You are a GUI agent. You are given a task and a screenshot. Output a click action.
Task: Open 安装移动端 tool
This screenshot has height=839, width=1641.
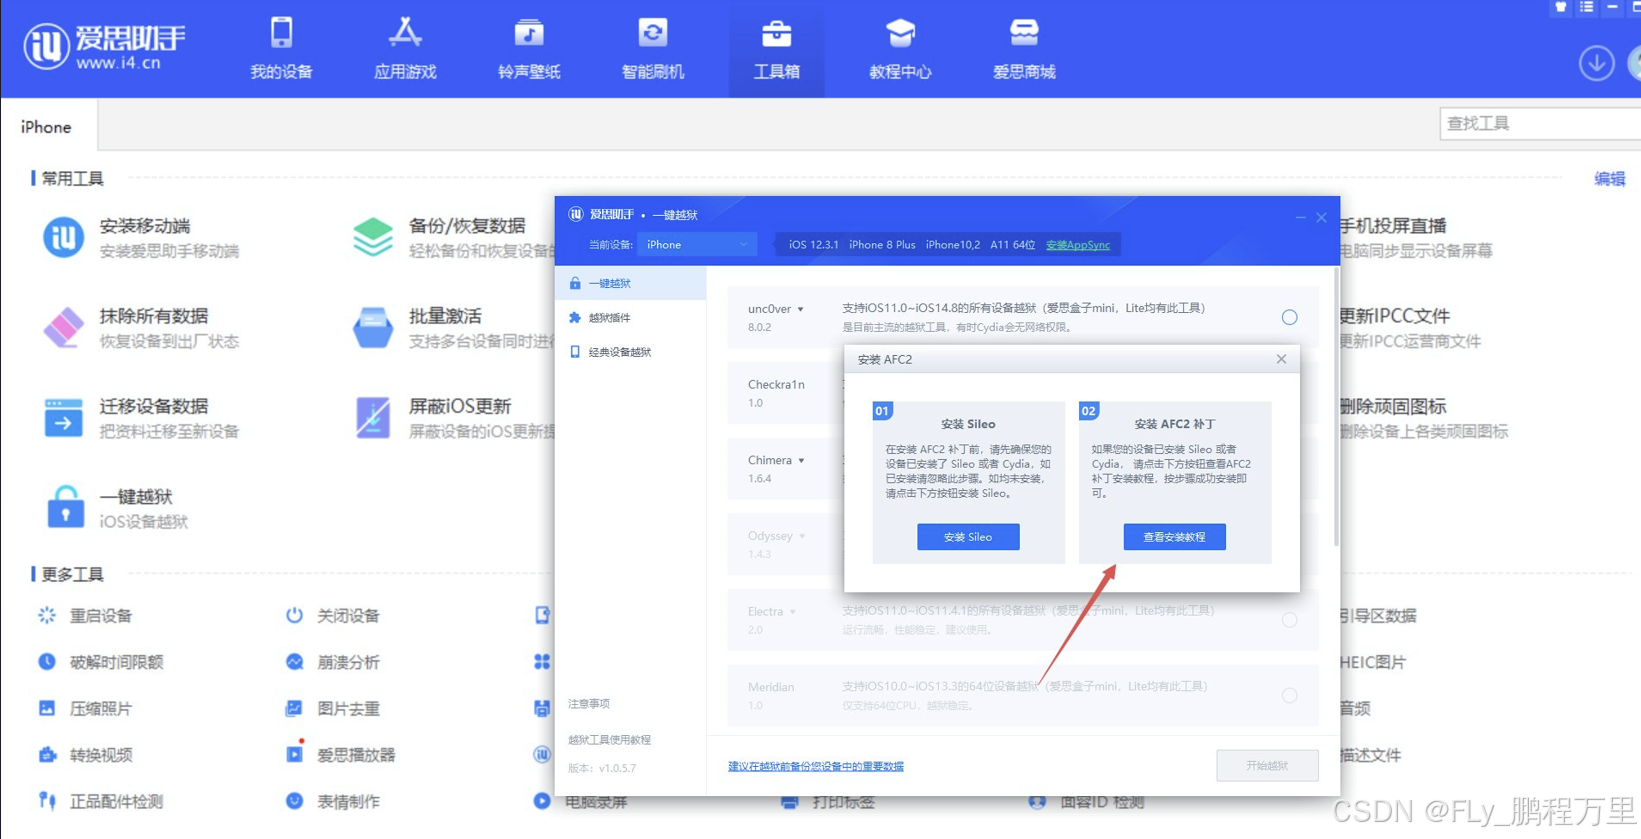tap(141, 238)
